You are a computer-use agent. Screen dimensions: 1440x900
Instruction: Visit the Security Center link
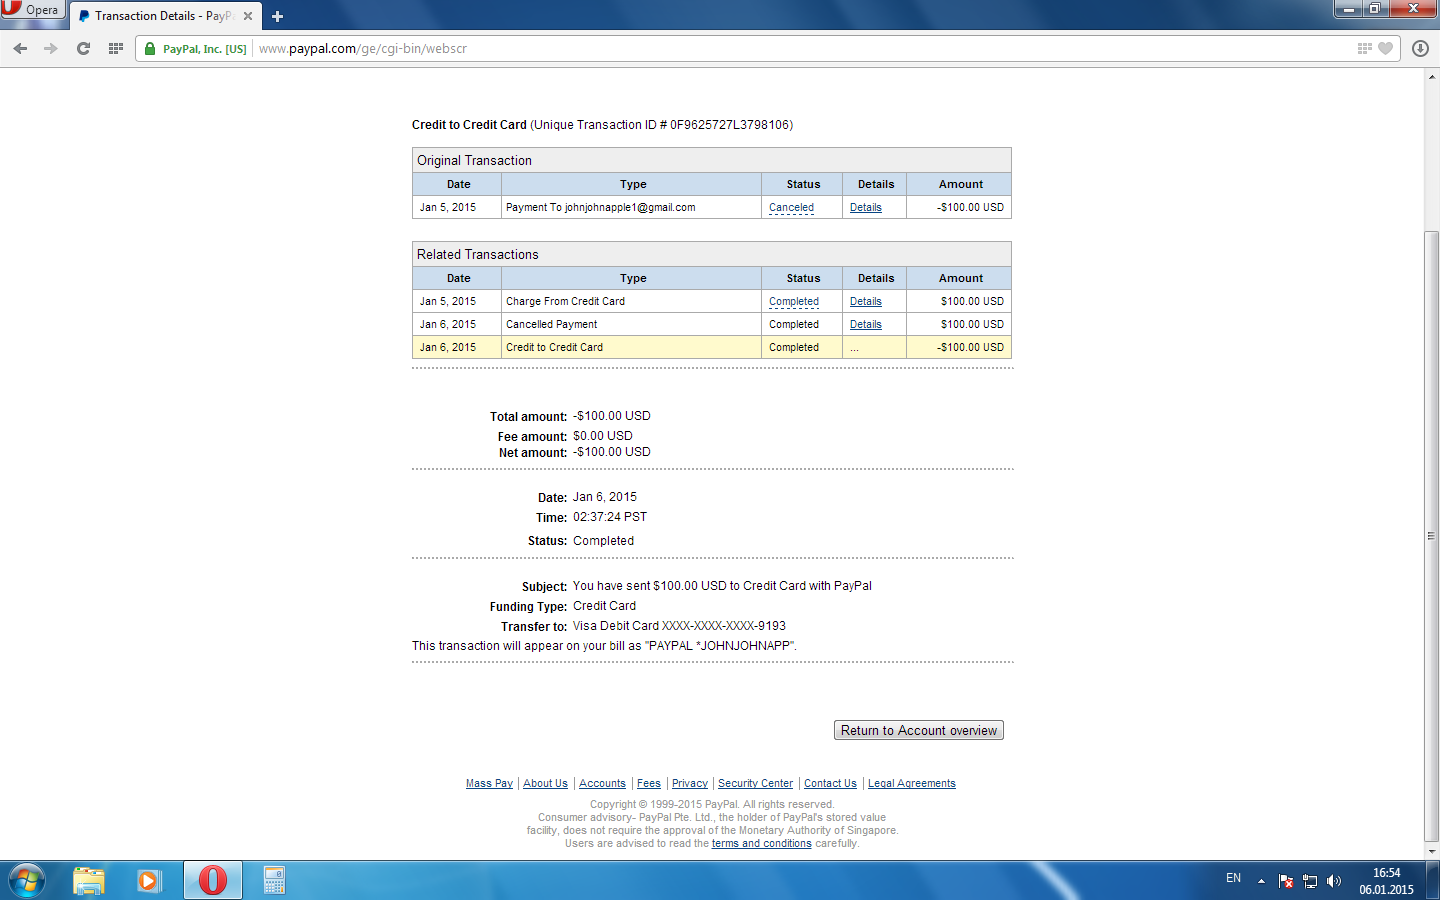tap(755, 784)
